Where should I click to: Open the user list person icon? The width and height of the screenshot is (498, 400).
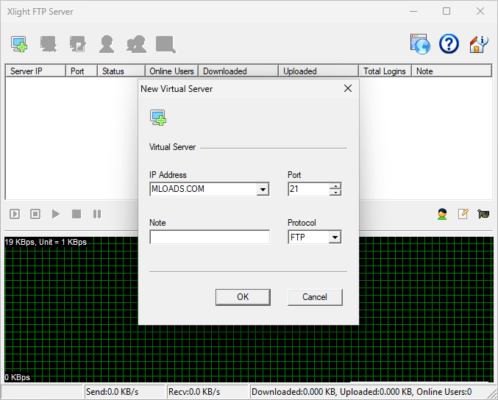coord(442,214)
